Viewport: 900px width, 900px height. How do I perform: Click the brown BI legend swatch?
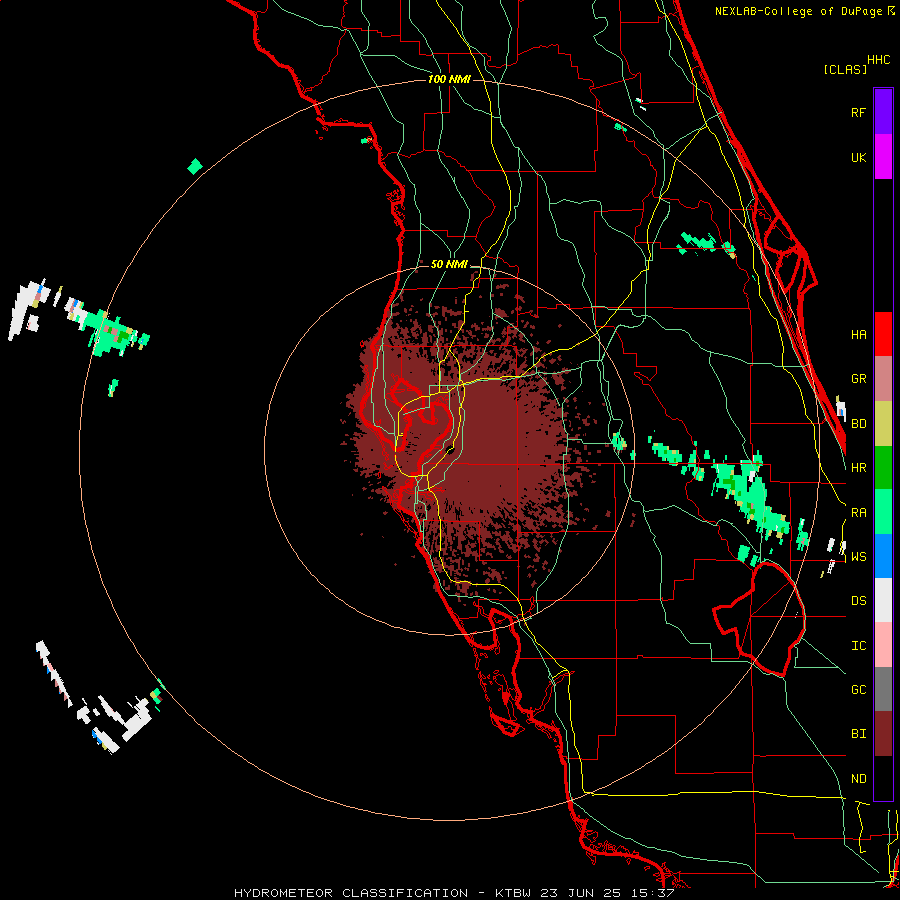(883, 734)
